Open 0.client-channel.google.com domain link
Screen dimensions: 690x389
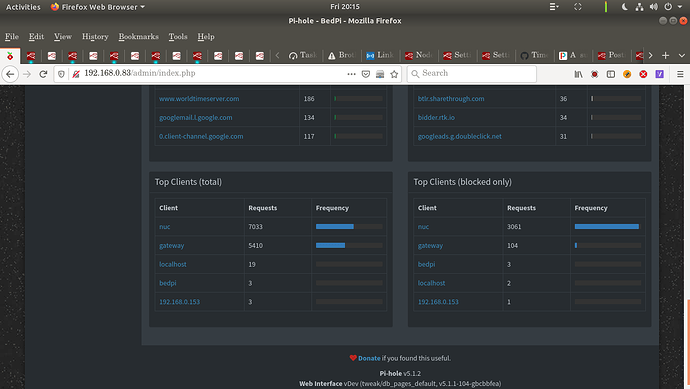coord(201,136)
